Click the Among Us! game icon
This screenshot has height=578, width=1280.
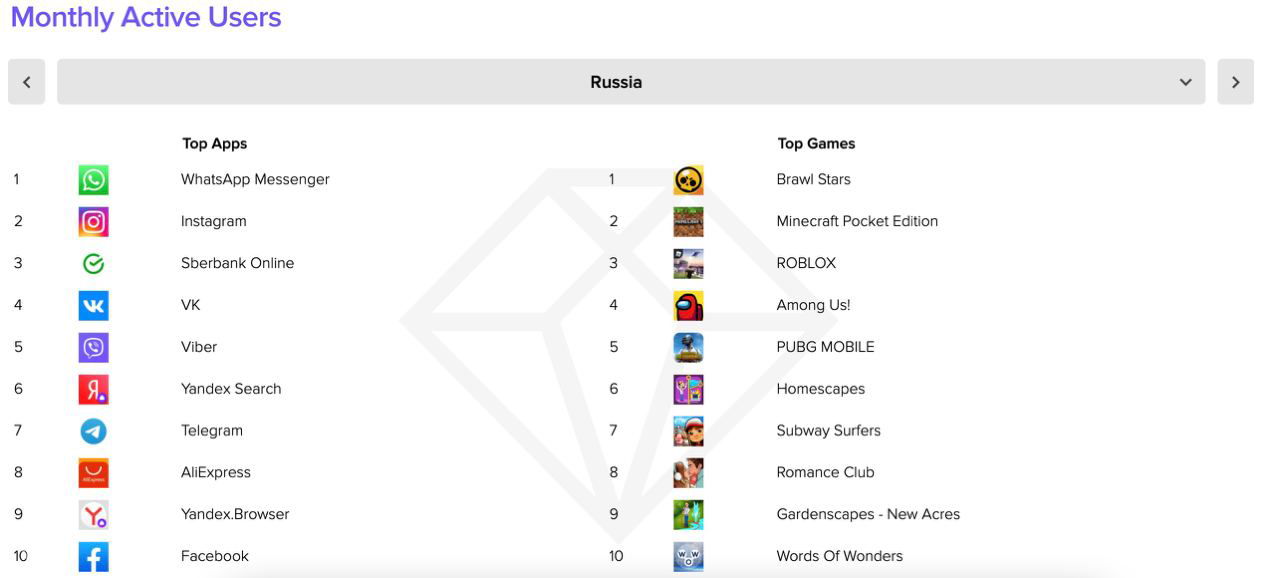coord(688,306)
